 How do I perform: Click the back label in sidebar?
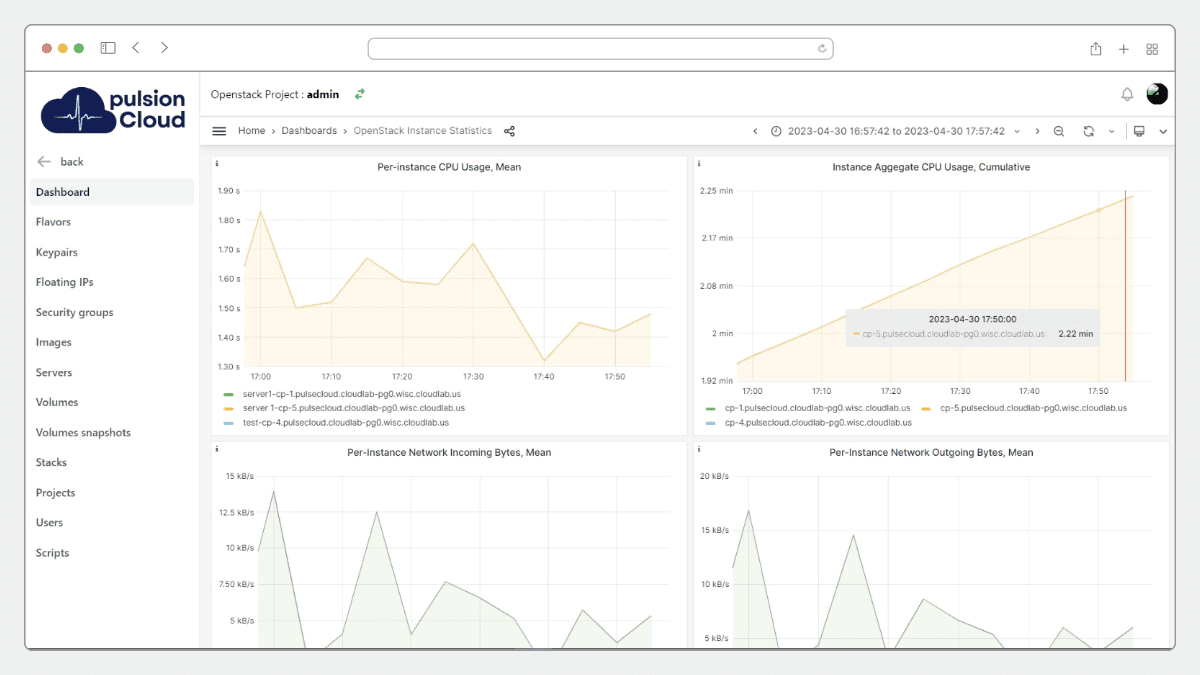(x=72, y=162)
